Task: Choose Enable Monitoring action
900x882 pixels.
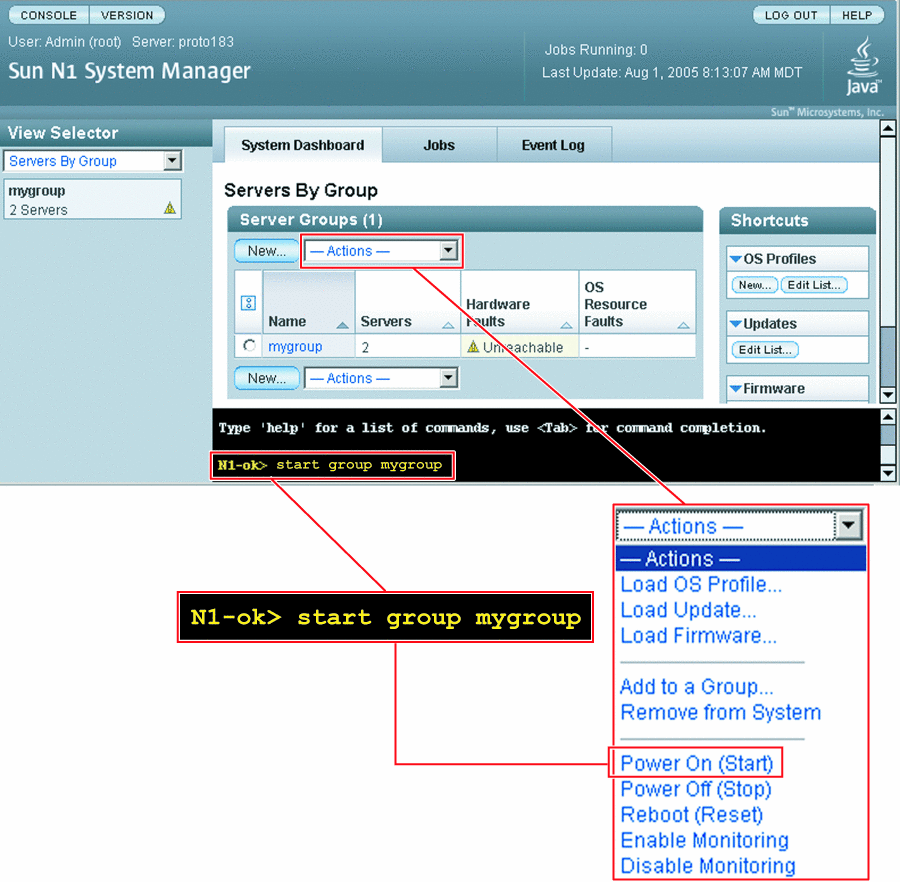Action: (x=705, y=840)
